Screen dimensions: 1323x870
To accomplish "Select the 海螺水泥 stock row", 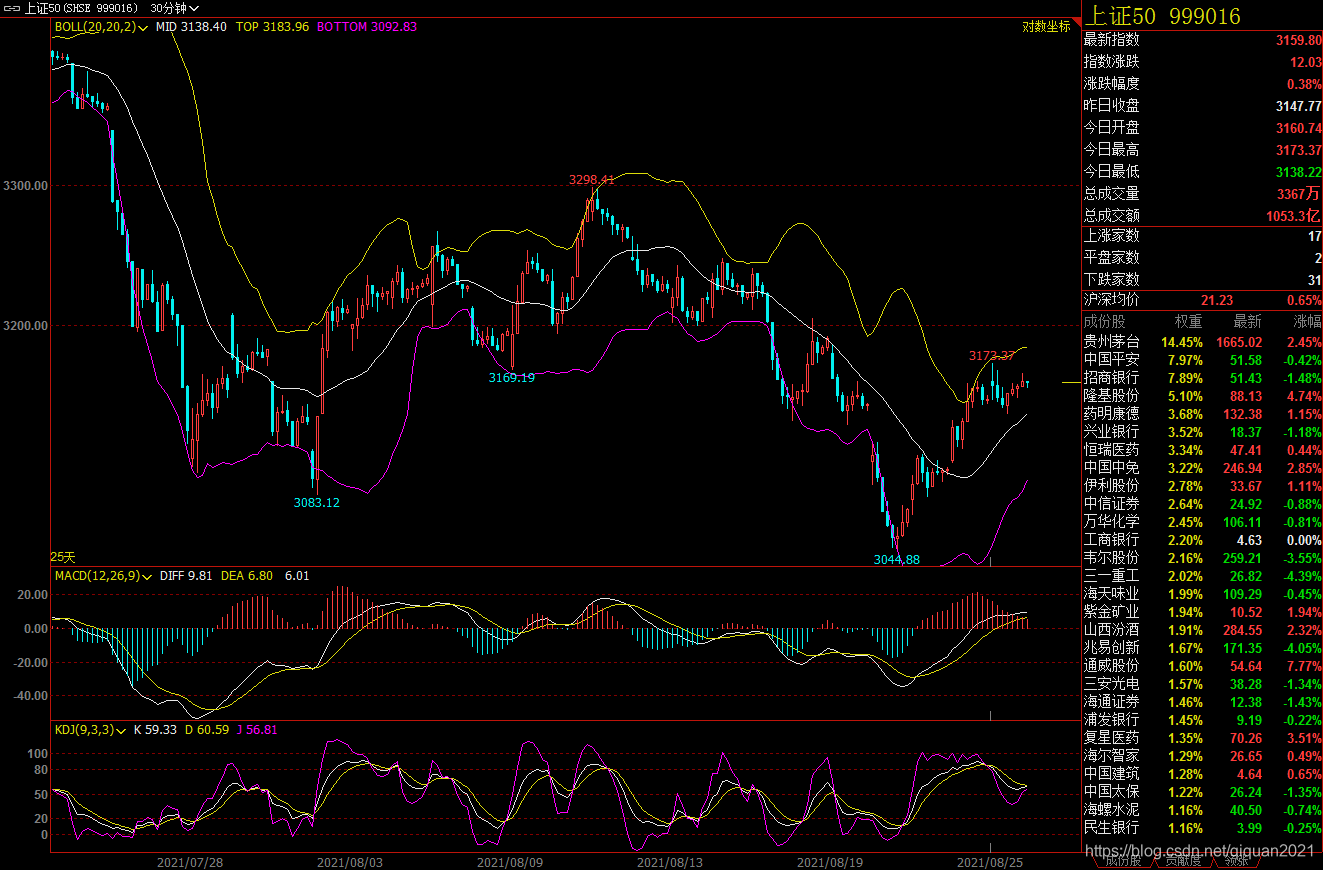I will click(x=1203, y=809).
